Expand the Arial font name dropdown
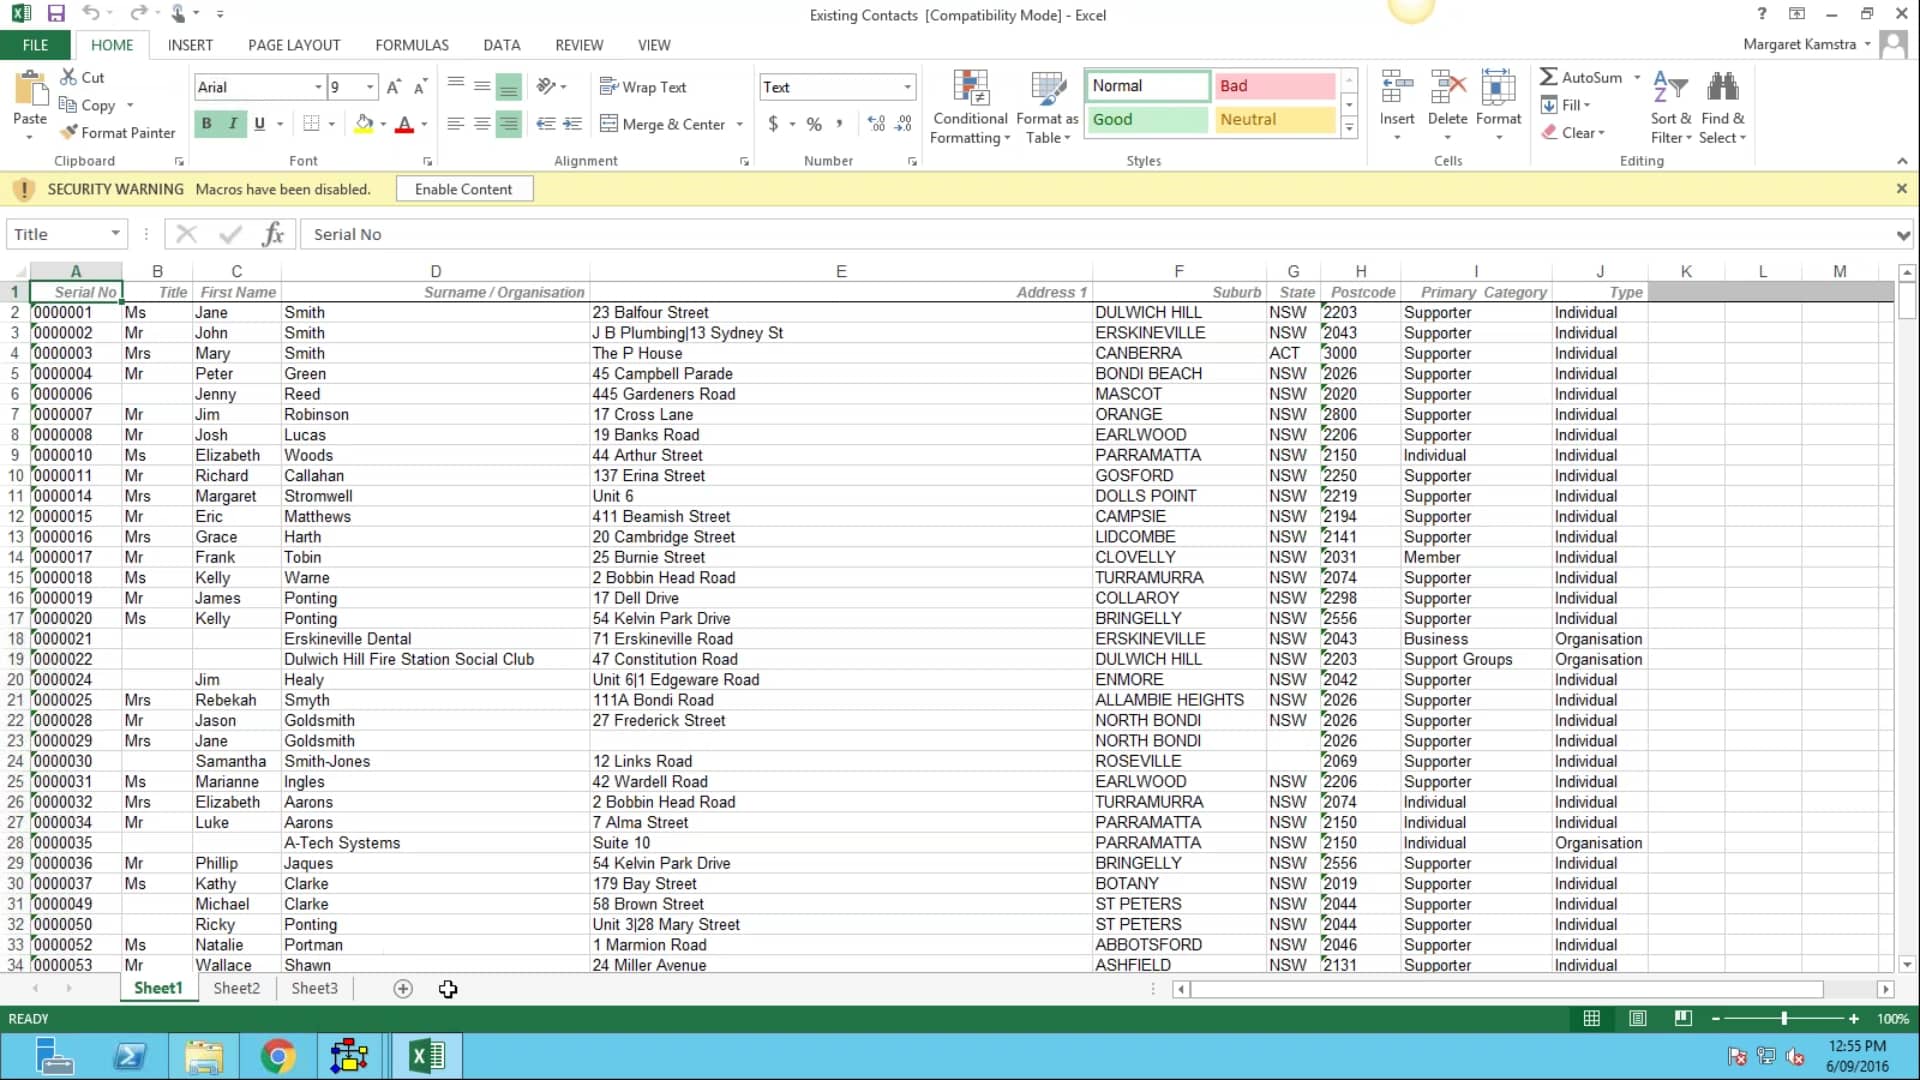Screen dimensions: 1920x1080 click(x=318, y=87)
